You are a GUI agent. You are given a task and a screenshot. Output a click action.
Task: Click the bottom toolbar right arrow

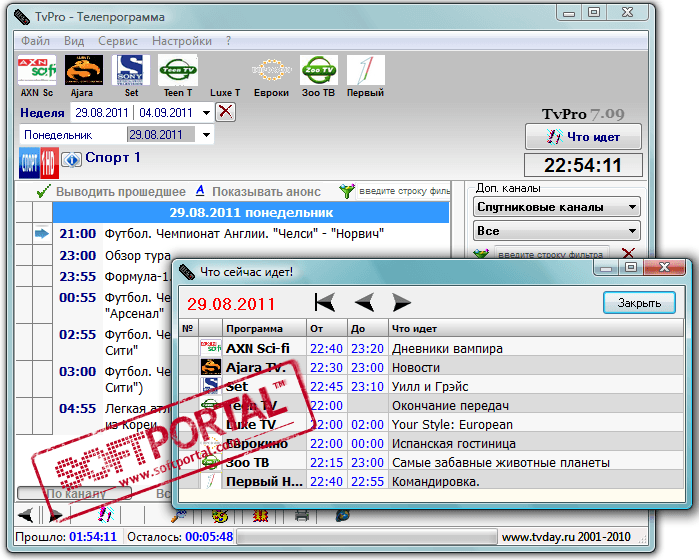[x=55, y=516]
